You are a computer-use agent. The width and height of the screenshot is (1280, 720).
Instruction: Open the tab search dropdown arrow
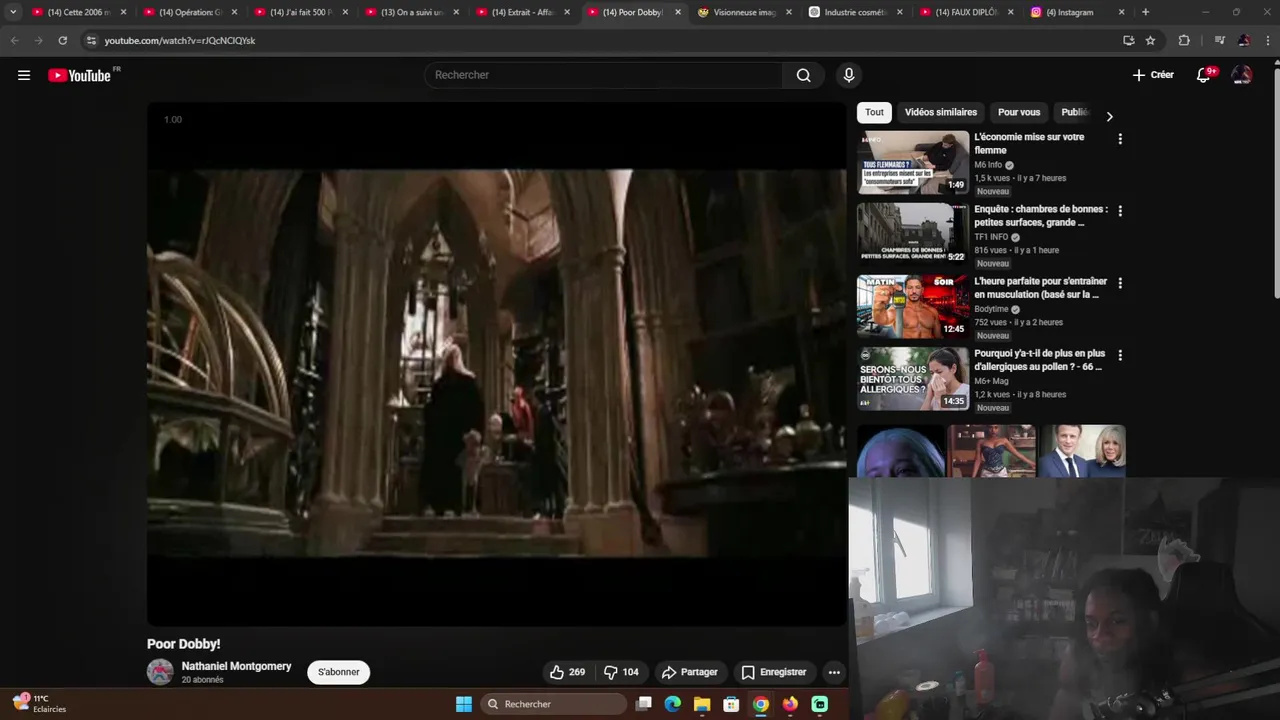pos(12,12)
